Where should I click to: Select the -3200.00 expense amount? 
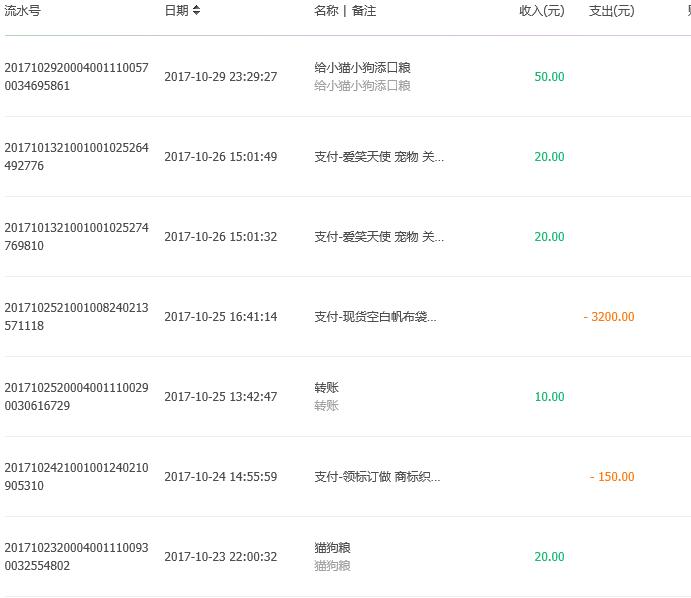tap(609, 316)
